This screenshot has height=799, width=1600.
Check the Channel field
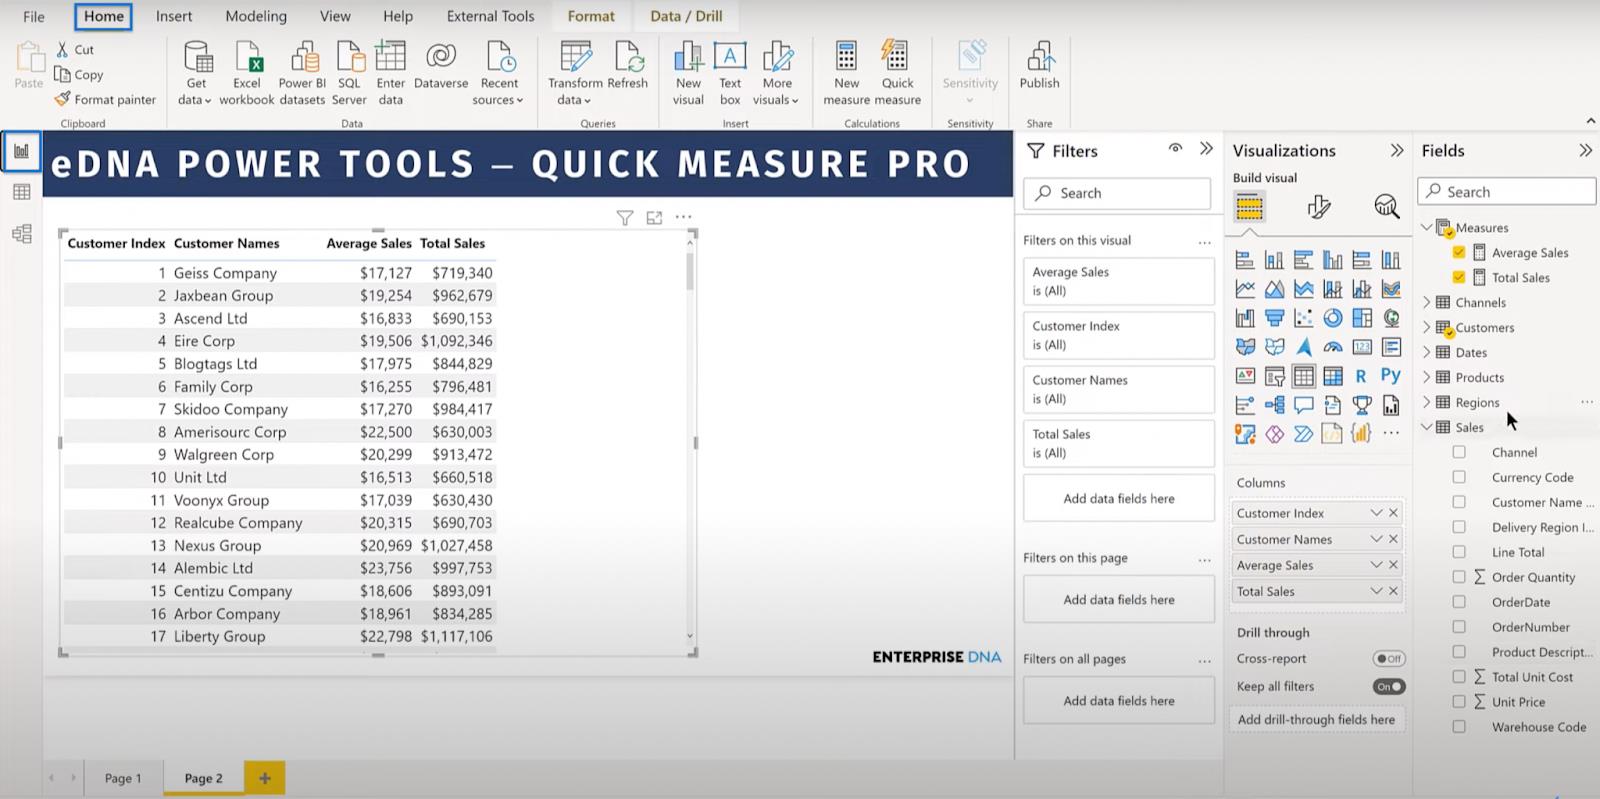point(1459,452)
